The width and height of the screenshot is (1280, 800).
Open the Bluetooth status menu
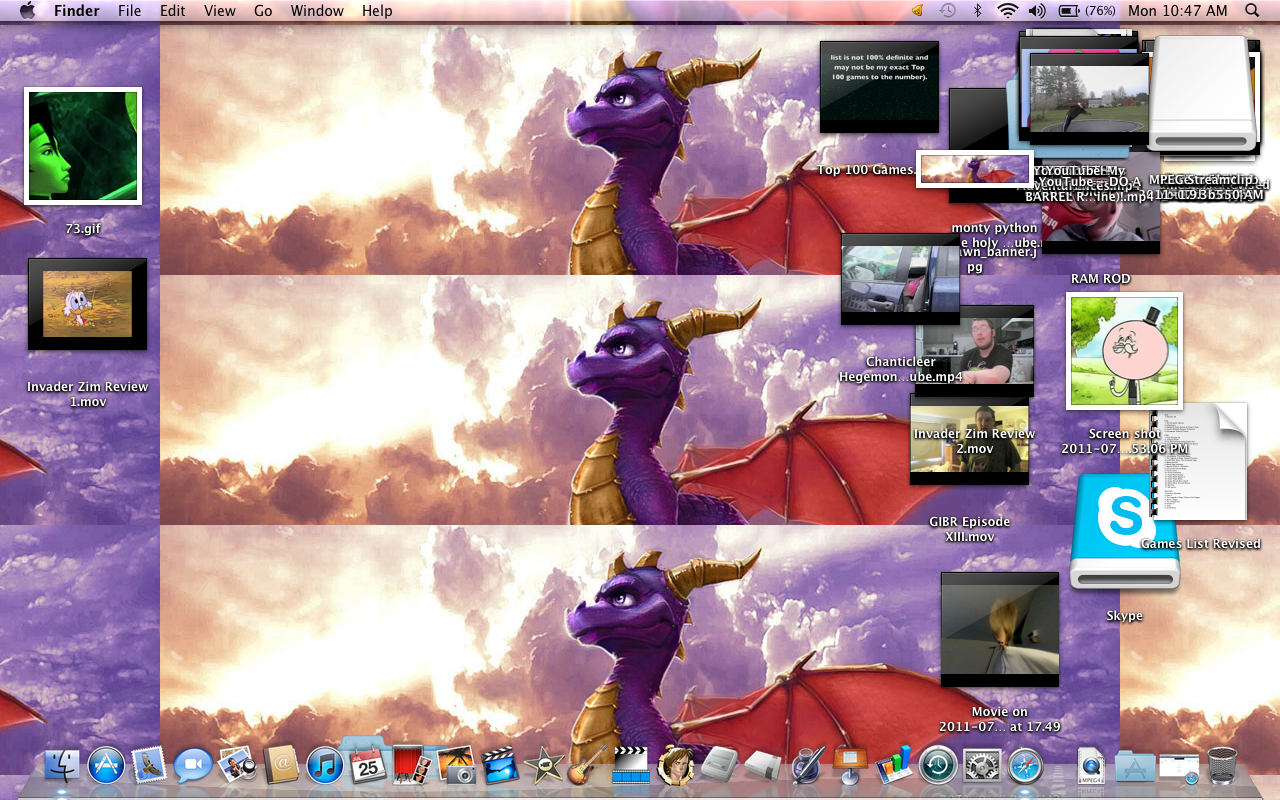[978, 11]
